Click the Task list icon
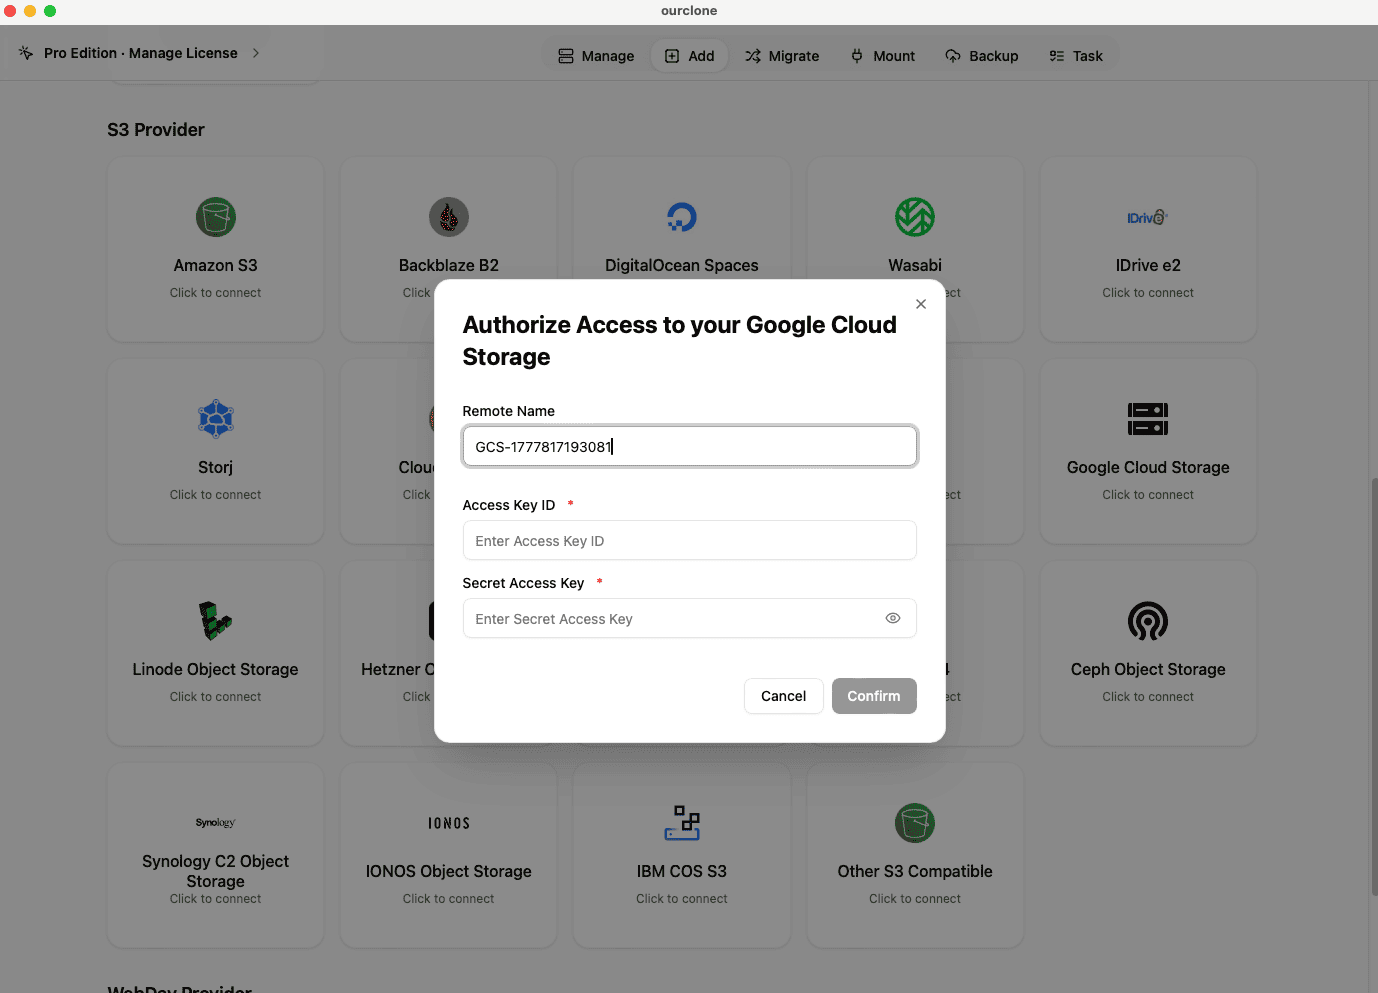 click(x=1057, y=56)
